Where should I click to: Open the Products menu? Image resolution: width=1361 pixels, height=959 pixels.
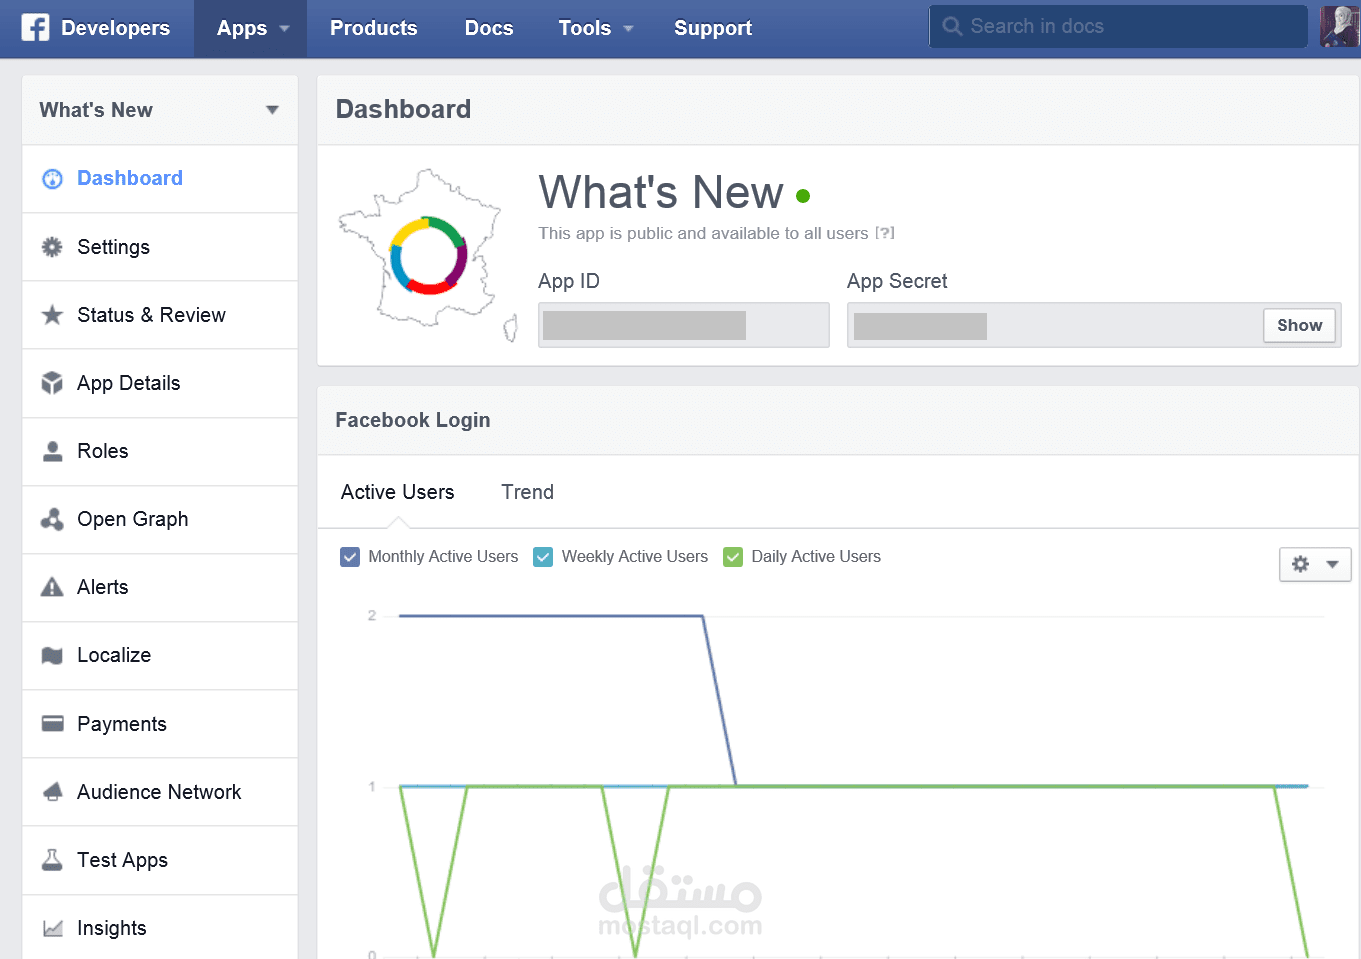click(374, 28)
